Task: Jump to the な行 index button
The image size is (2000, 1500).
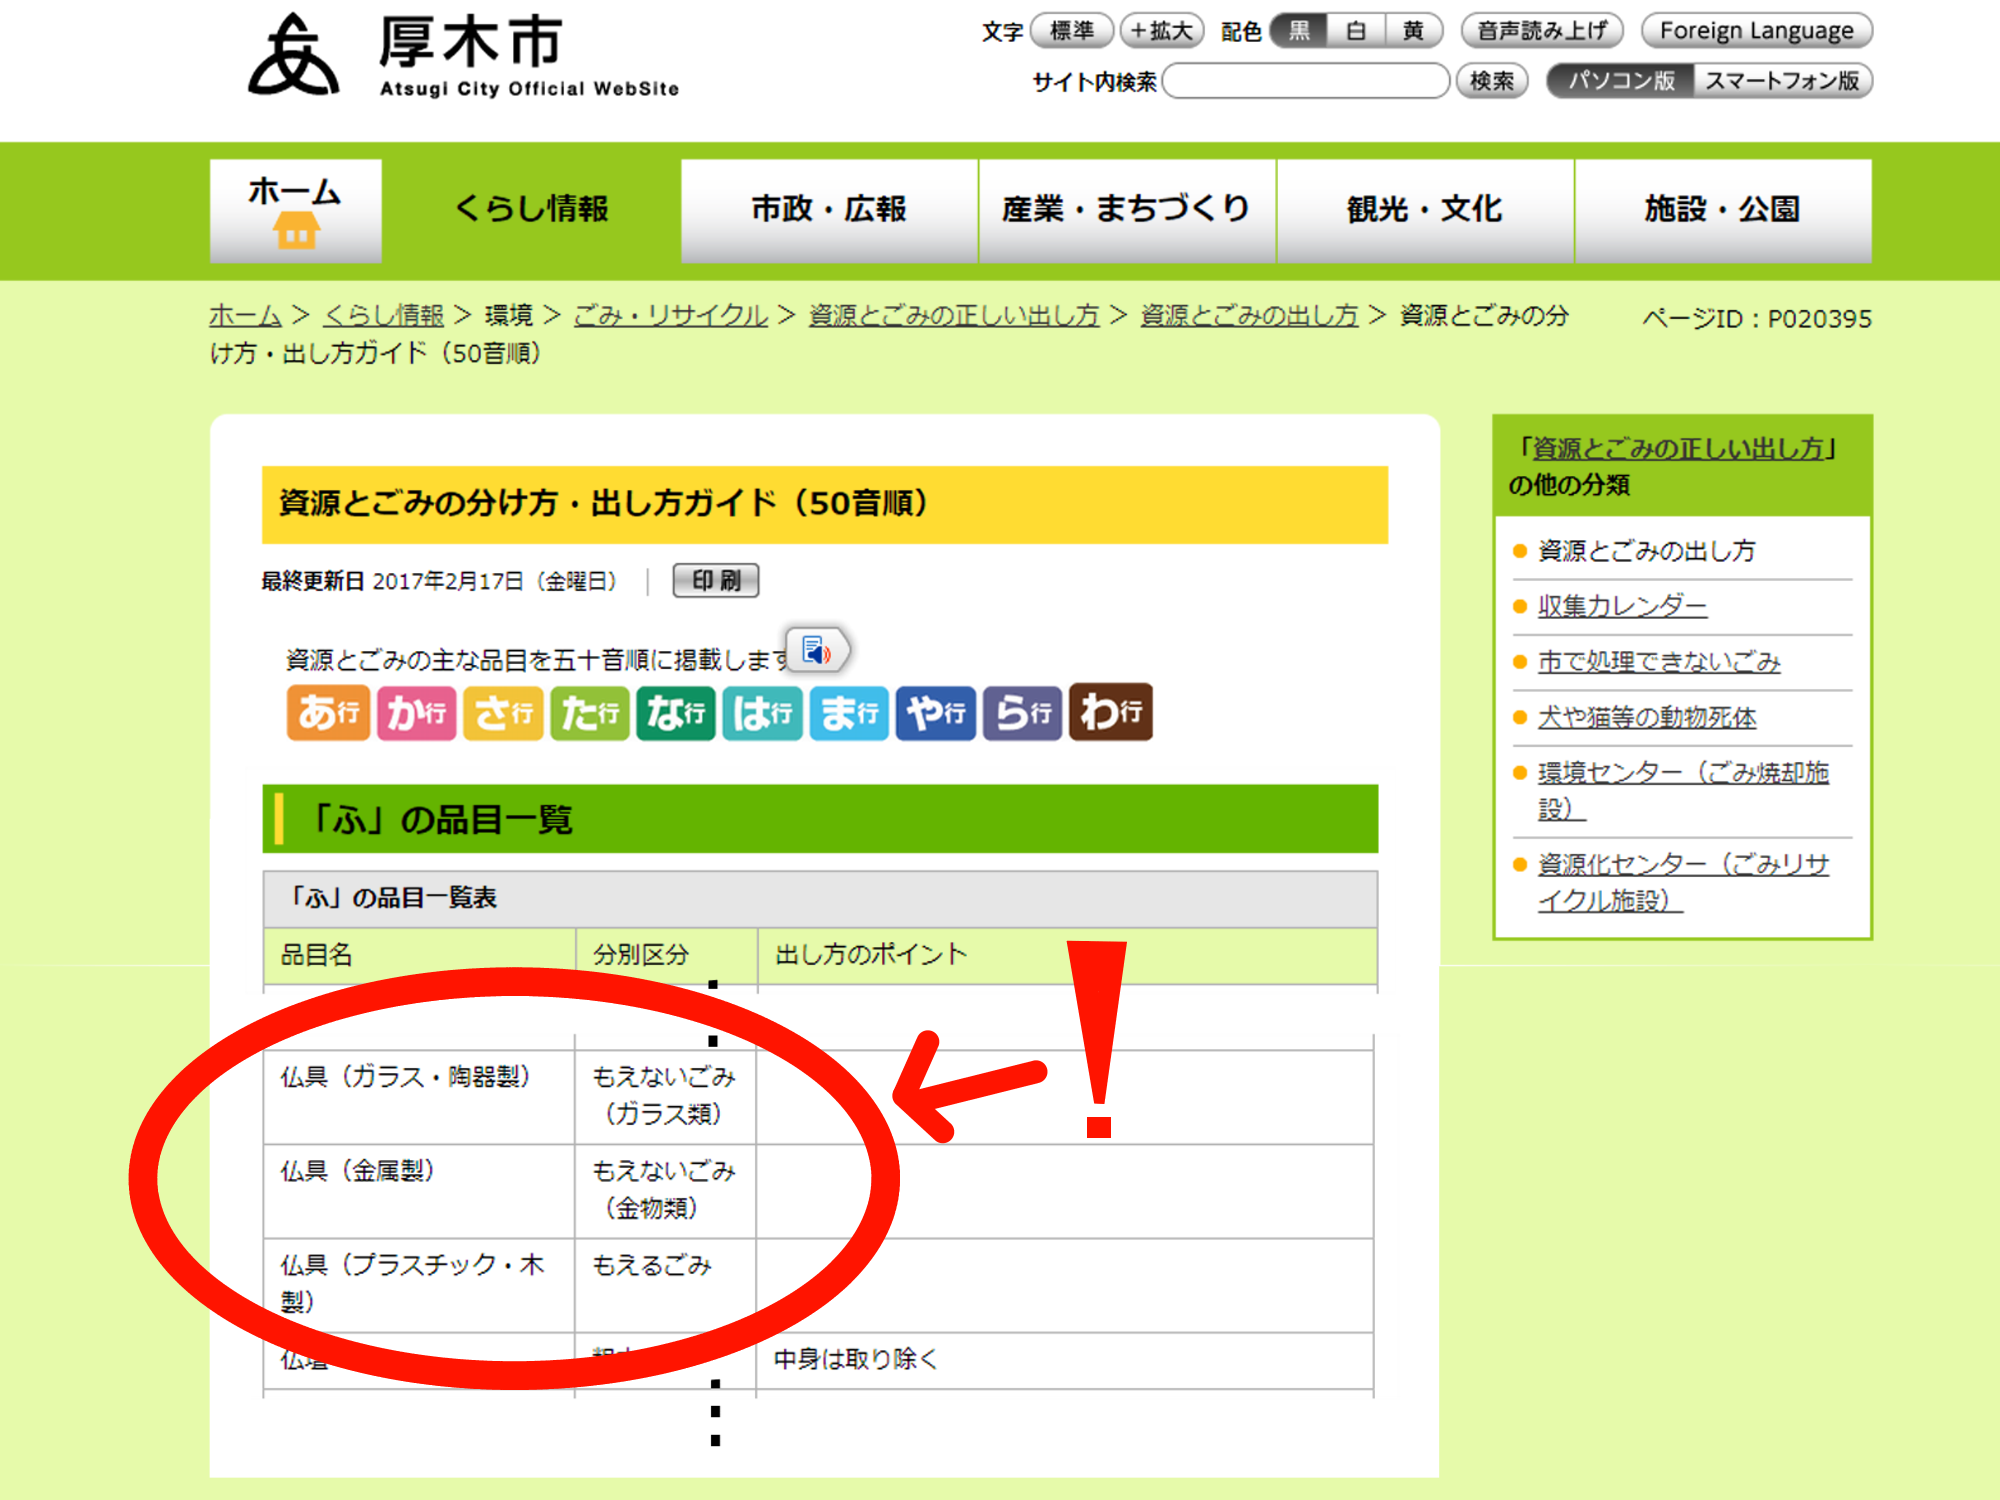Action: point(676,713)
